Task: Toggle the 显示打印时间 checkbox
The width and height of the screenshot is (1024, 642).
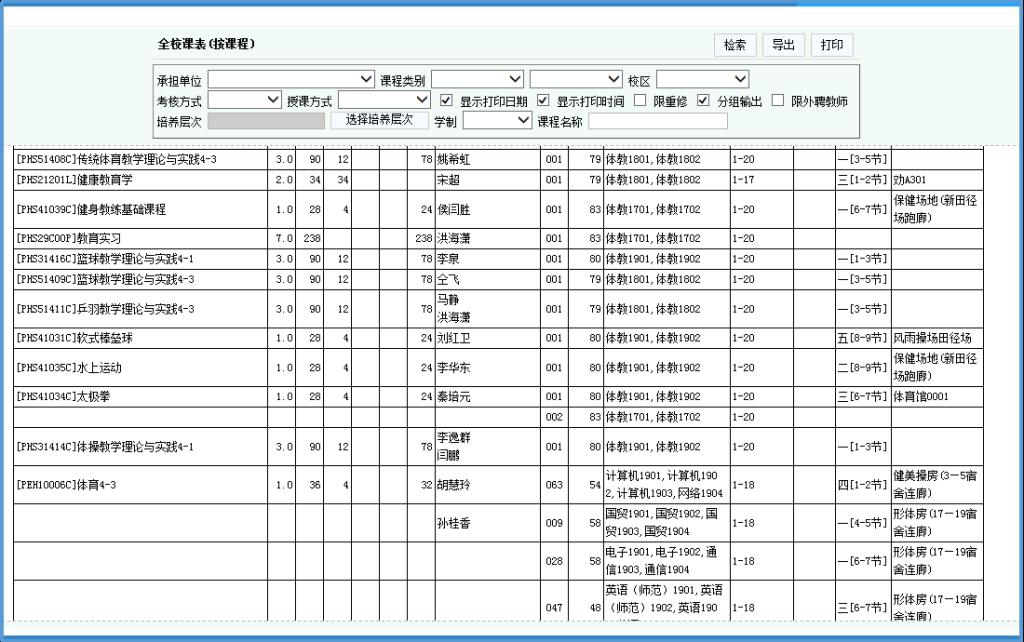Action: coord(543,100)
